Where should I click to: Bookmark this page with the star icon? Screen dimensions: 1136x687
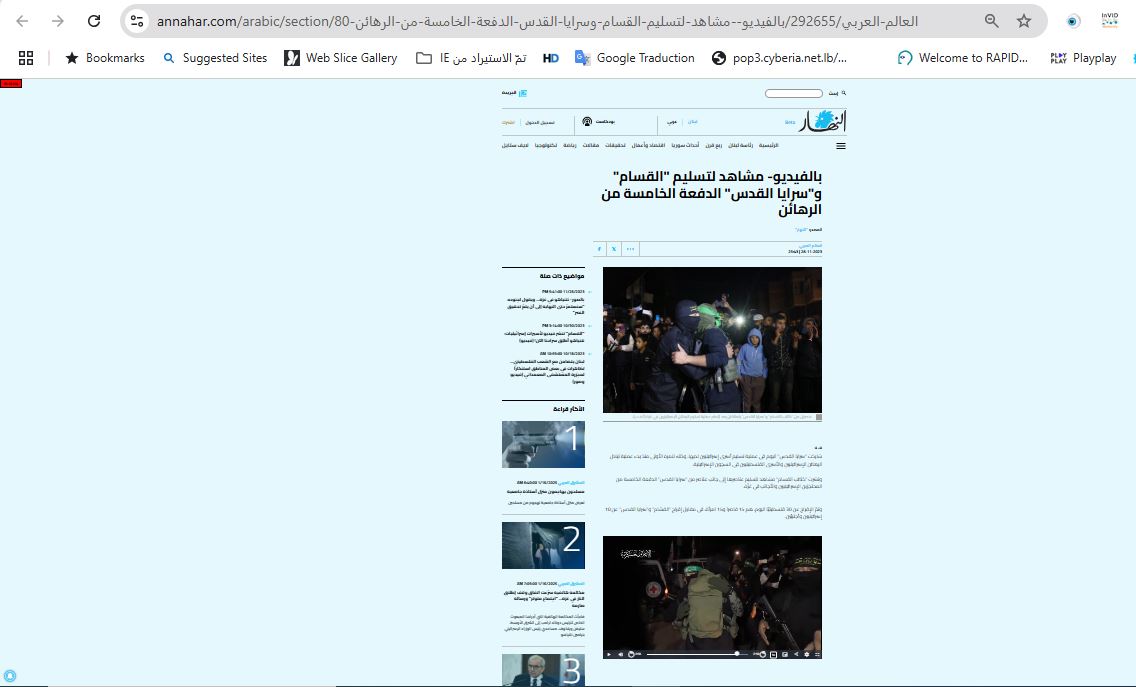[1023, 21]
